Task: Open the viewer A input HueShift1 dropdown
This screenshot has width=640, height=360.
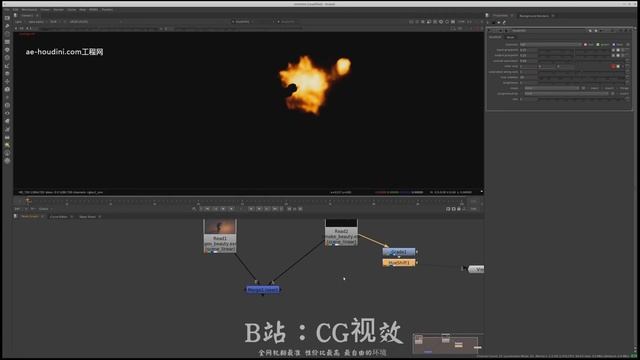Action: point(243,22)
